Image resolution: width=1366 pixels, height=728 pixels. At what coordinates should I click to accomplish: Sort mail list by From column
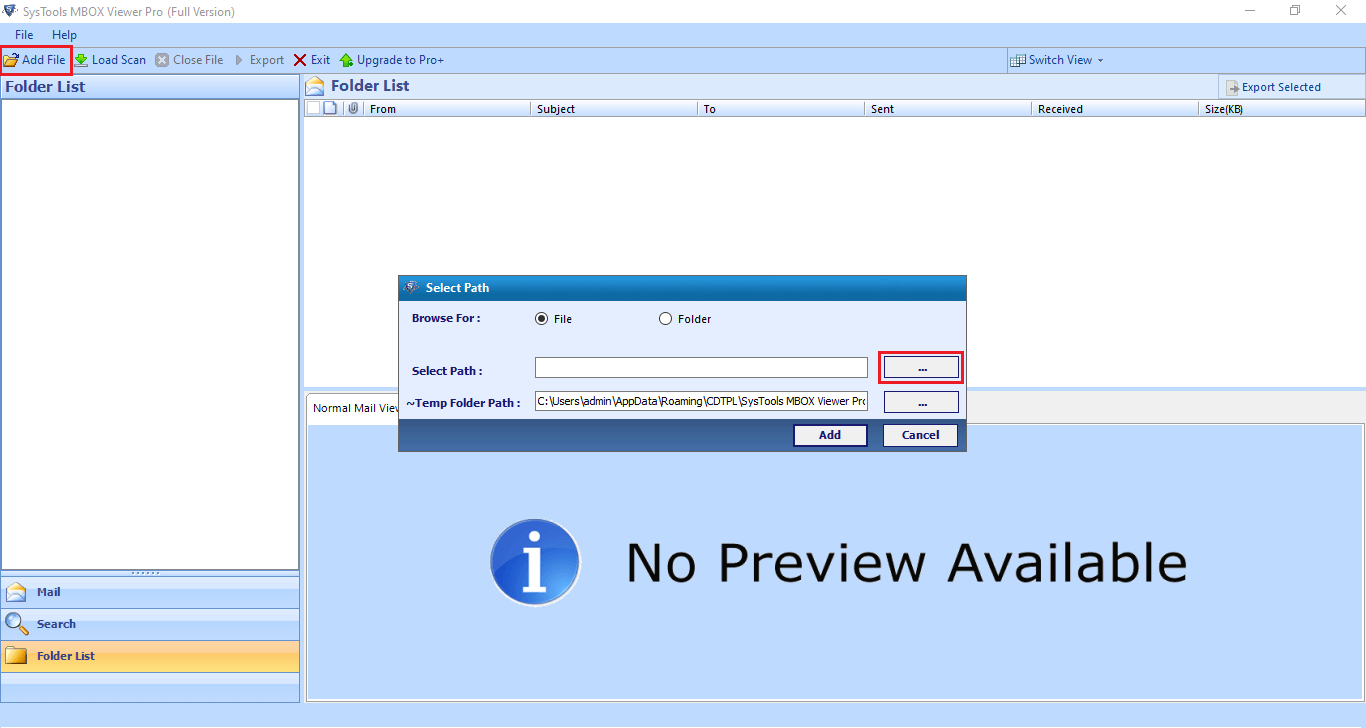(447, 109)
